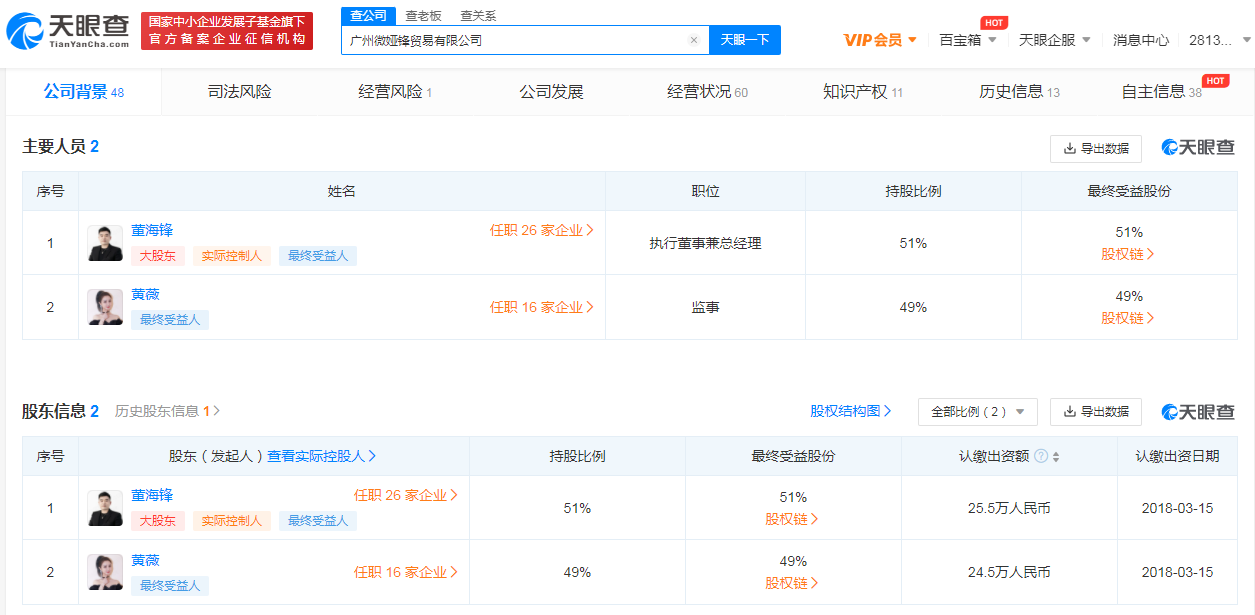Click 查看实际控股人 link in table header

tap(322, 456)
